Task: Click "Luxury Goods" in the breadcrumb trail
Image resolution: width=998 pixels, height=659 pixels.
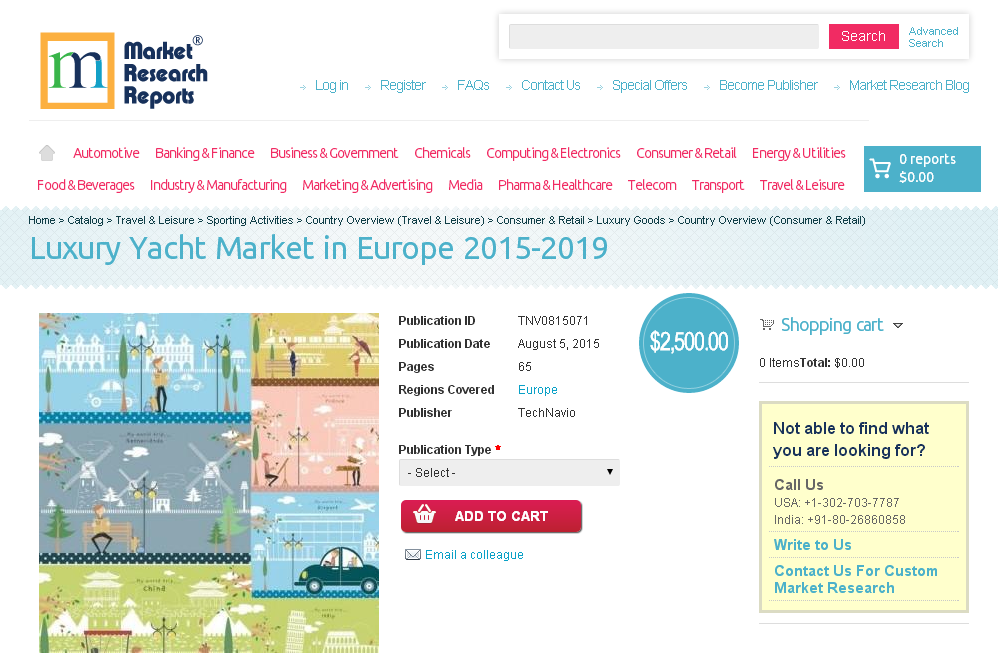Action: (630, 220)
